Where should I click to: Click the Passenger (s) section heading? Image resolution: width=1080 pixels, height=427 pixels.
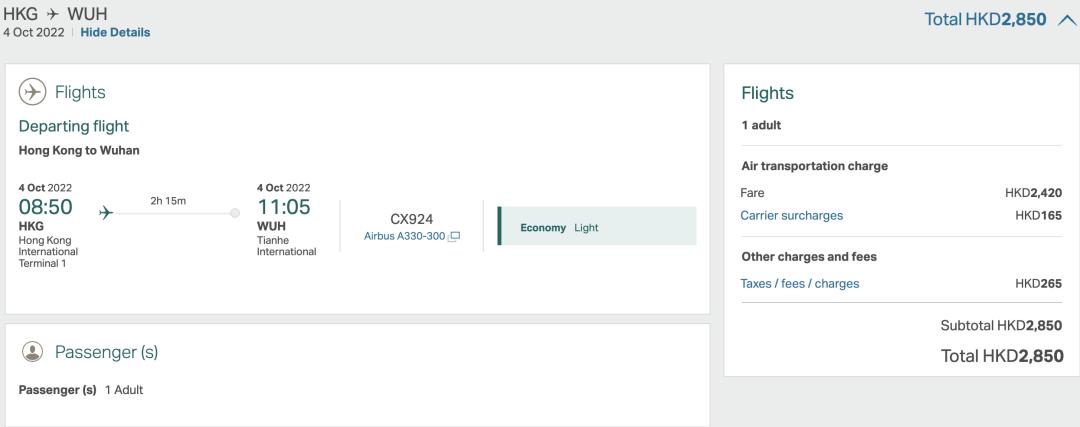tap(106, 352)
